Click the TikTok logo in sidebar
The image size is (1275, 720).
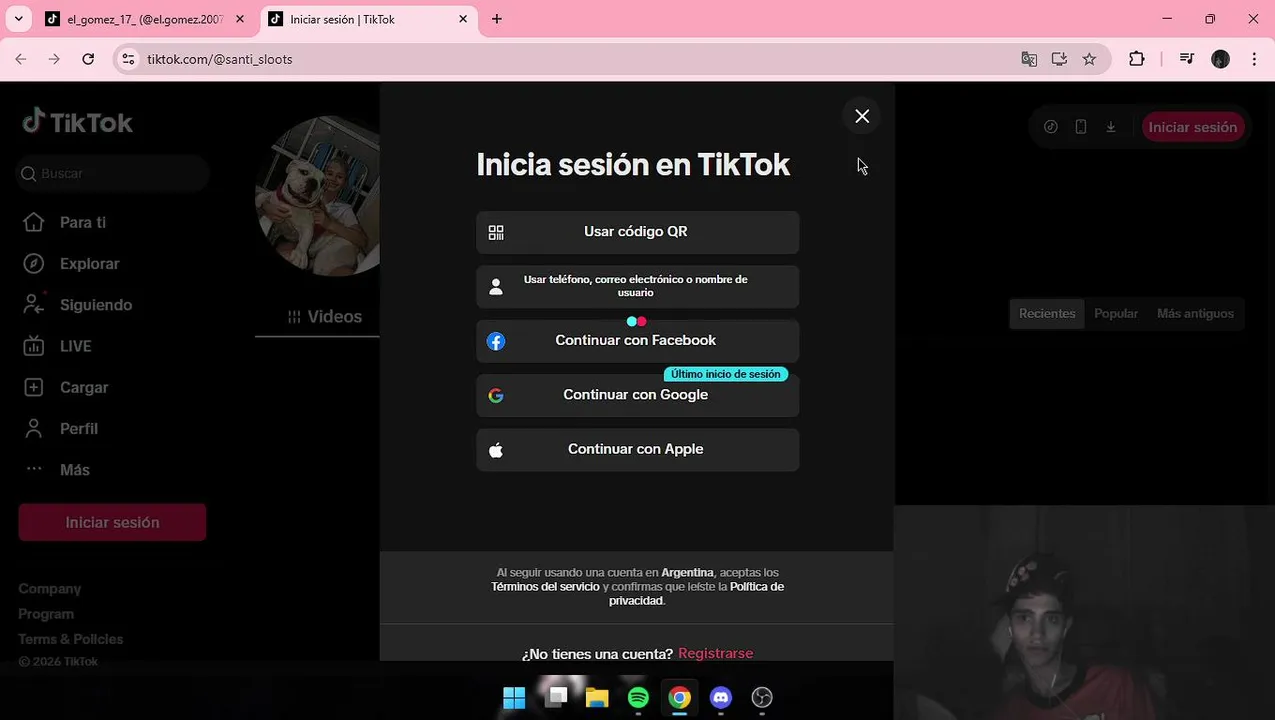pyautogui.click(x=78, y=122)
